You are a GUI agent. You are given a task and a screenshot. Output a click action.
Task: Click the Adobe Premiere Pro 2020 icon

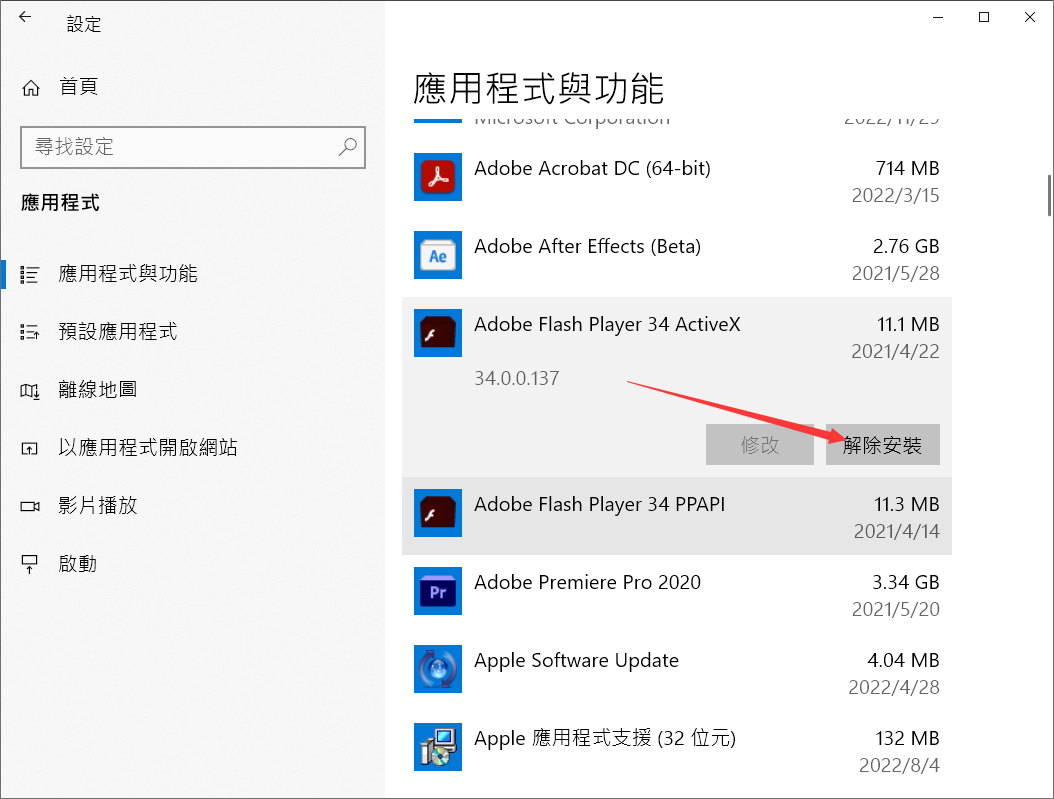click(438, 591)
